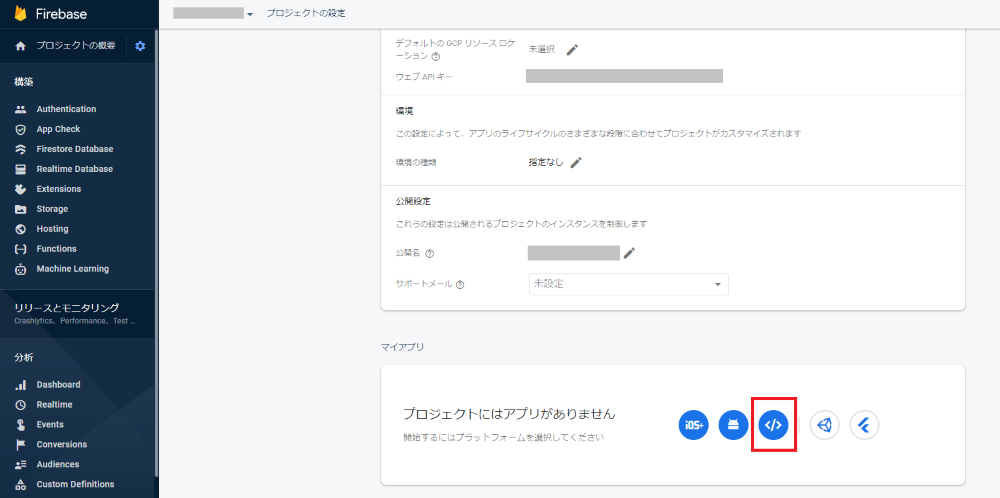This screenshot has width=1000, height=498.
Task: Edit the default GCP resource location
Action: (x=572, y=50)
